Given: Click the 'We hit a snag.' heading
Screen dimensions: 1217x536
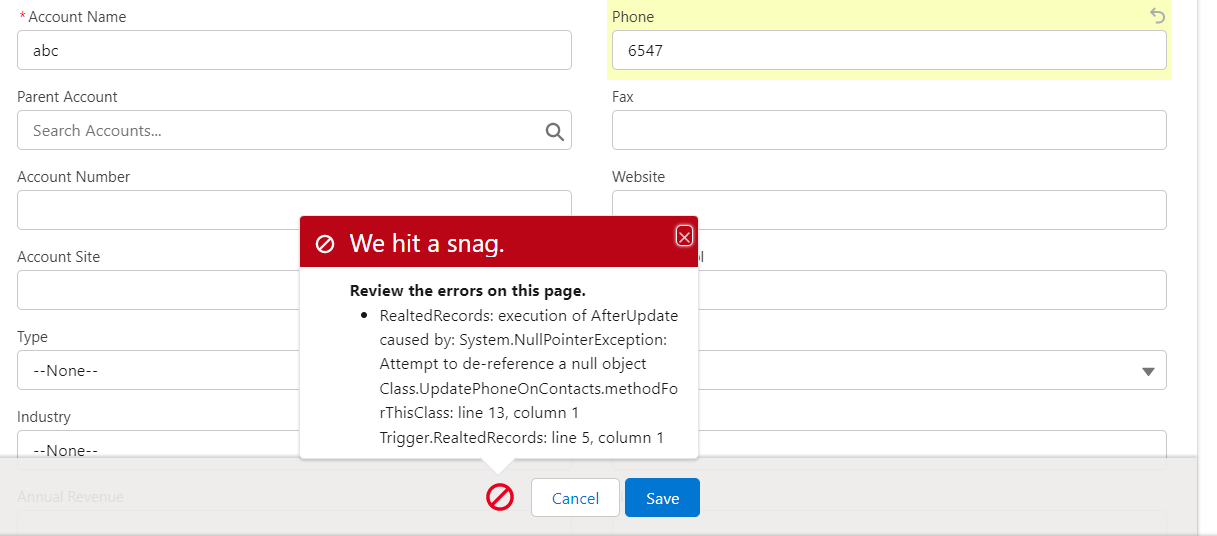Looking at the screenshot, I should pos(426,244).
